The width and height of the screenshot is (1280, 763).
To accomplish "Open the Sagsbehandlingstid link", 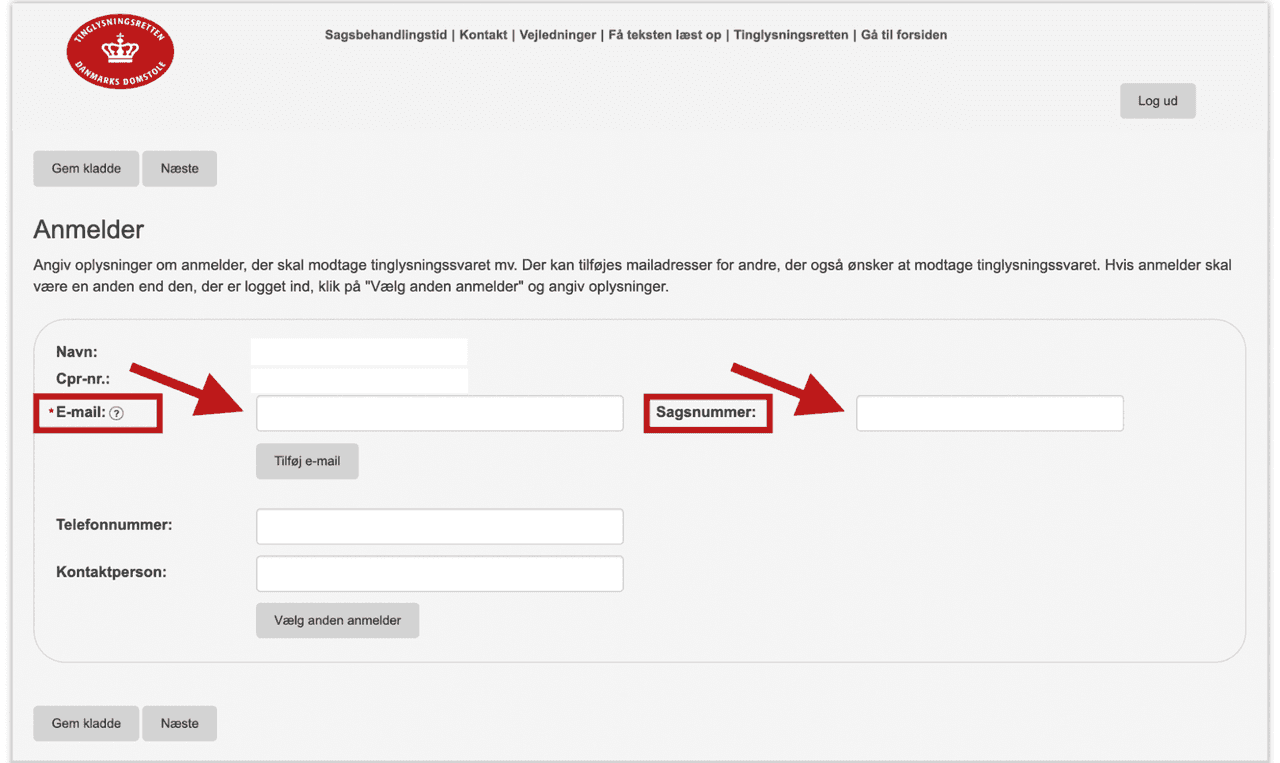I will [x=385, y=35].
